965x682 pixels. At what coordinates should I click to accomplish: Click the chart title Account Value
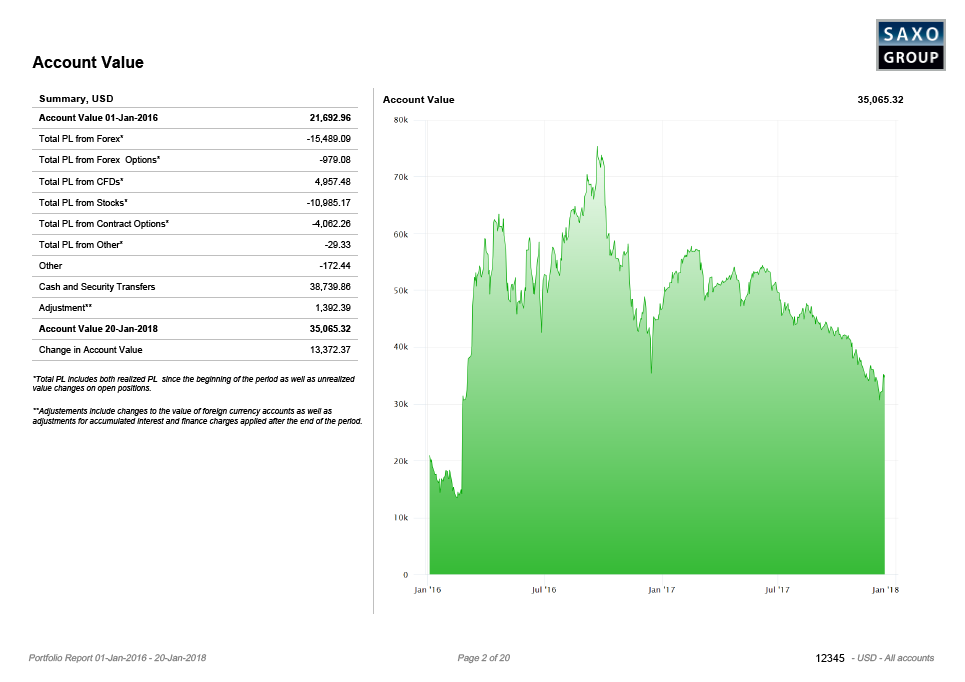coord(418,100)
